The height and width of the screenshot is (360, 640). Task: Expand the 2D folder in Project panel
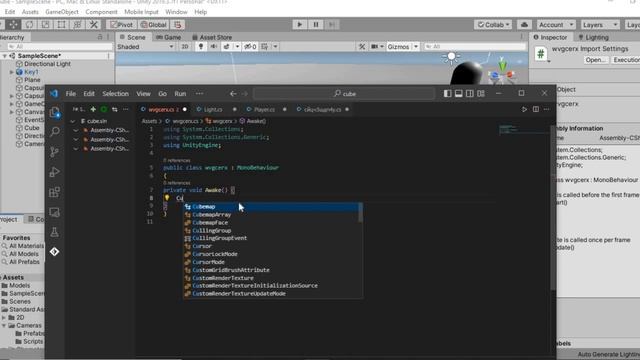(x=4, y=318)
